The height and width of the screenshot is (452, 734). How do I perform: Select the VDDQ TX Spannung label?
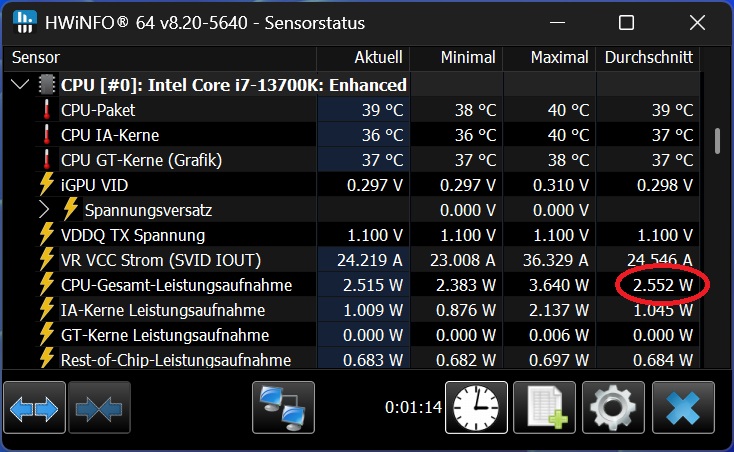point(133,235)
